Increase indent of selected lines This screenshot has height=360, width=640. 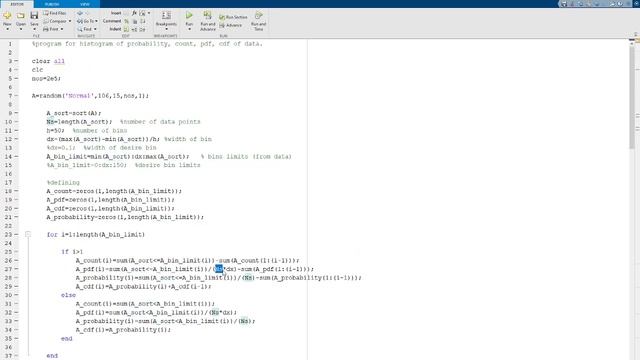[135, 29]
